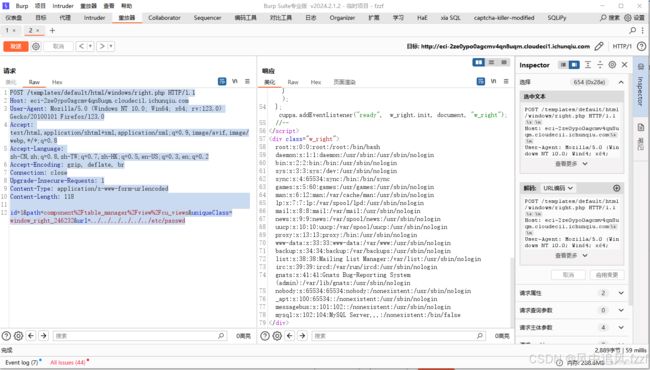This screenshot has width=650, height=370.
Task: Open the Burp menu
Action: coord(22,6)
